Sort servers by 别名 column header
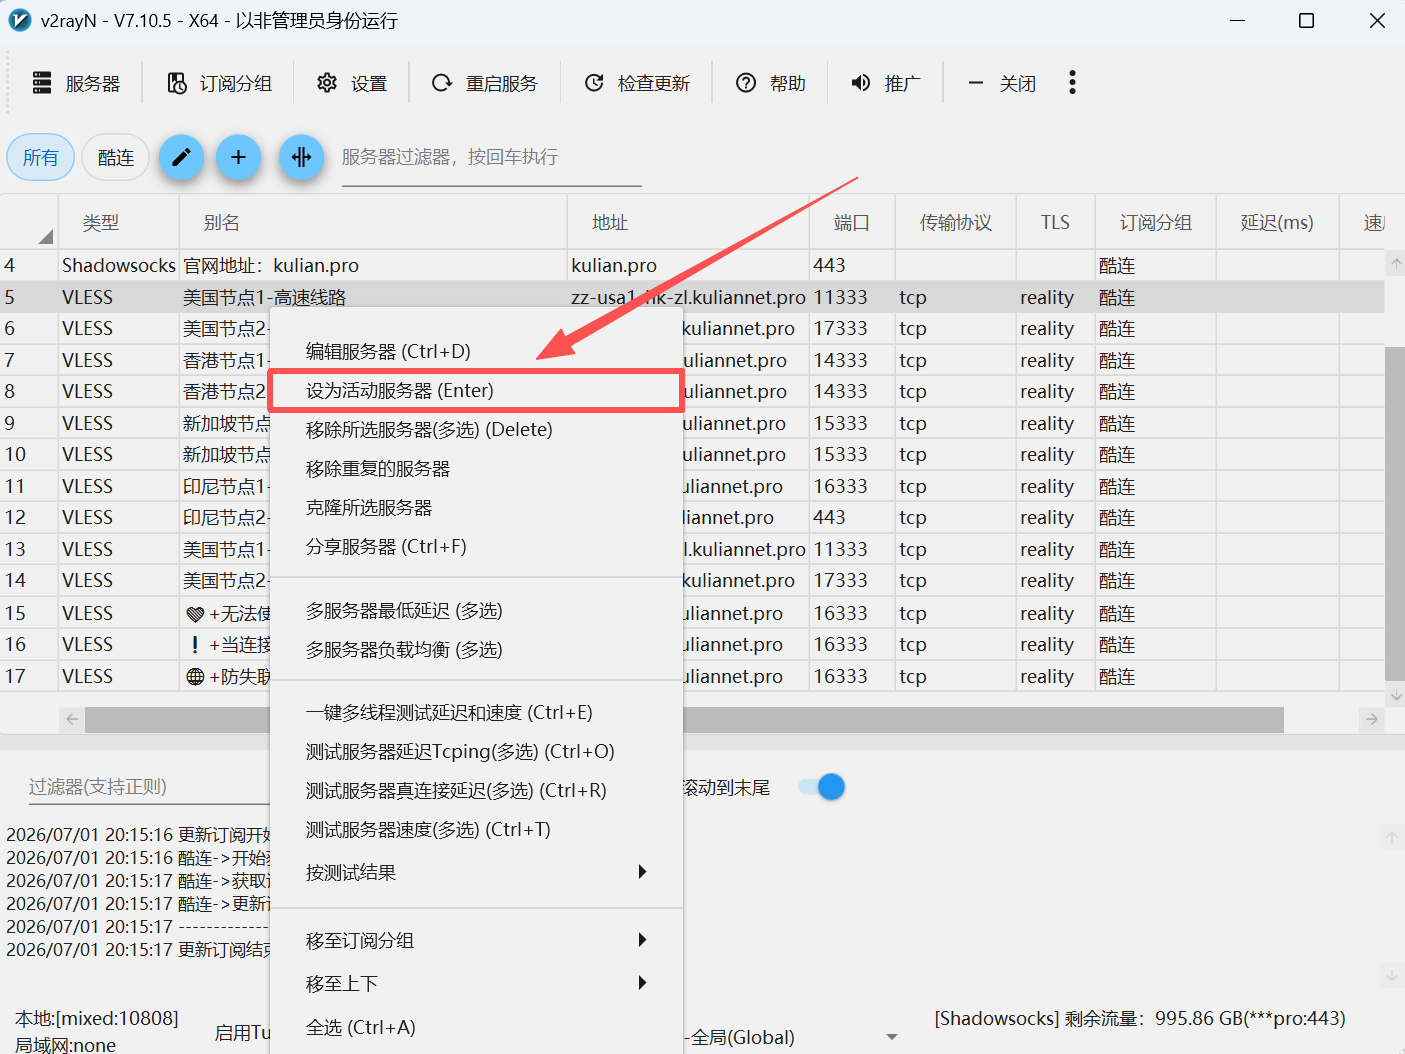This screenshot has width=1405, height=1054. click(x=373, y=222)
